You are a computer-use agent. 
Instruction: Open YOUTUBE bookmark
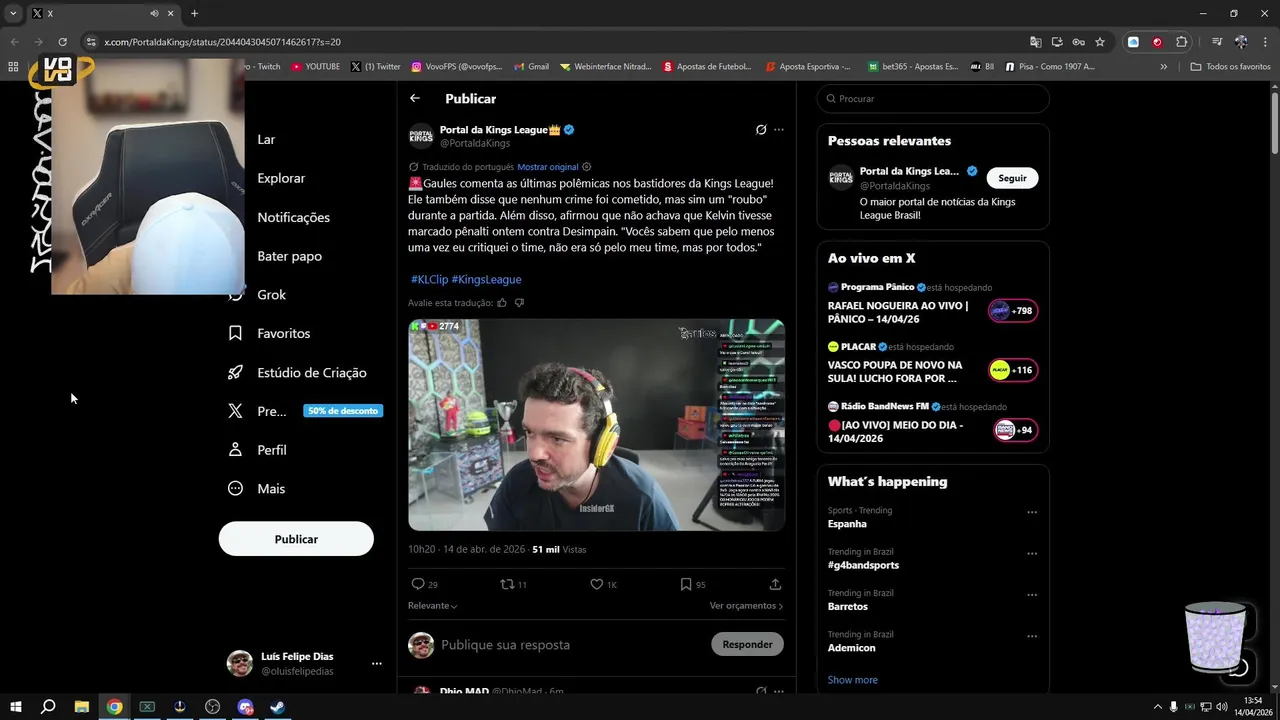tap(315, 67)
